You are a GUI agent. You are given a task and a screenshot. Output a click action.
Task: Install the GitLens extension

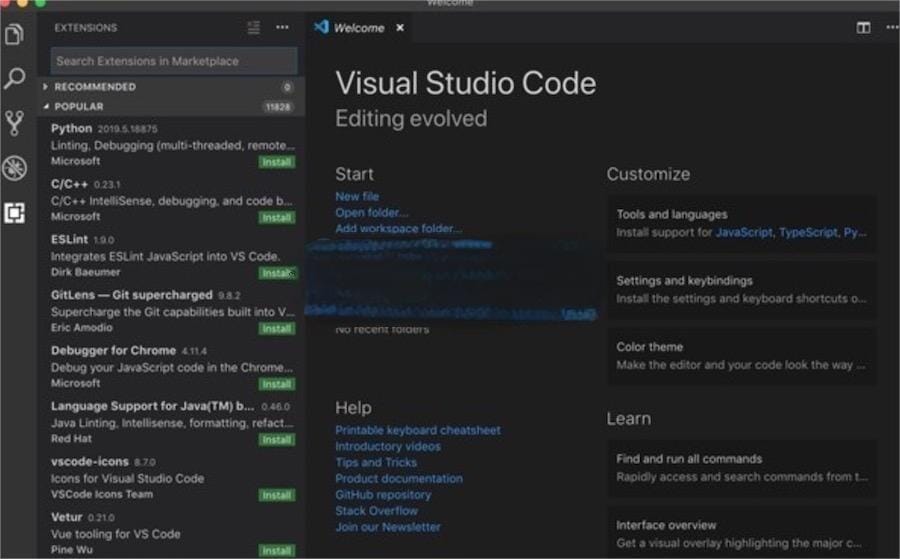[276, 328]
